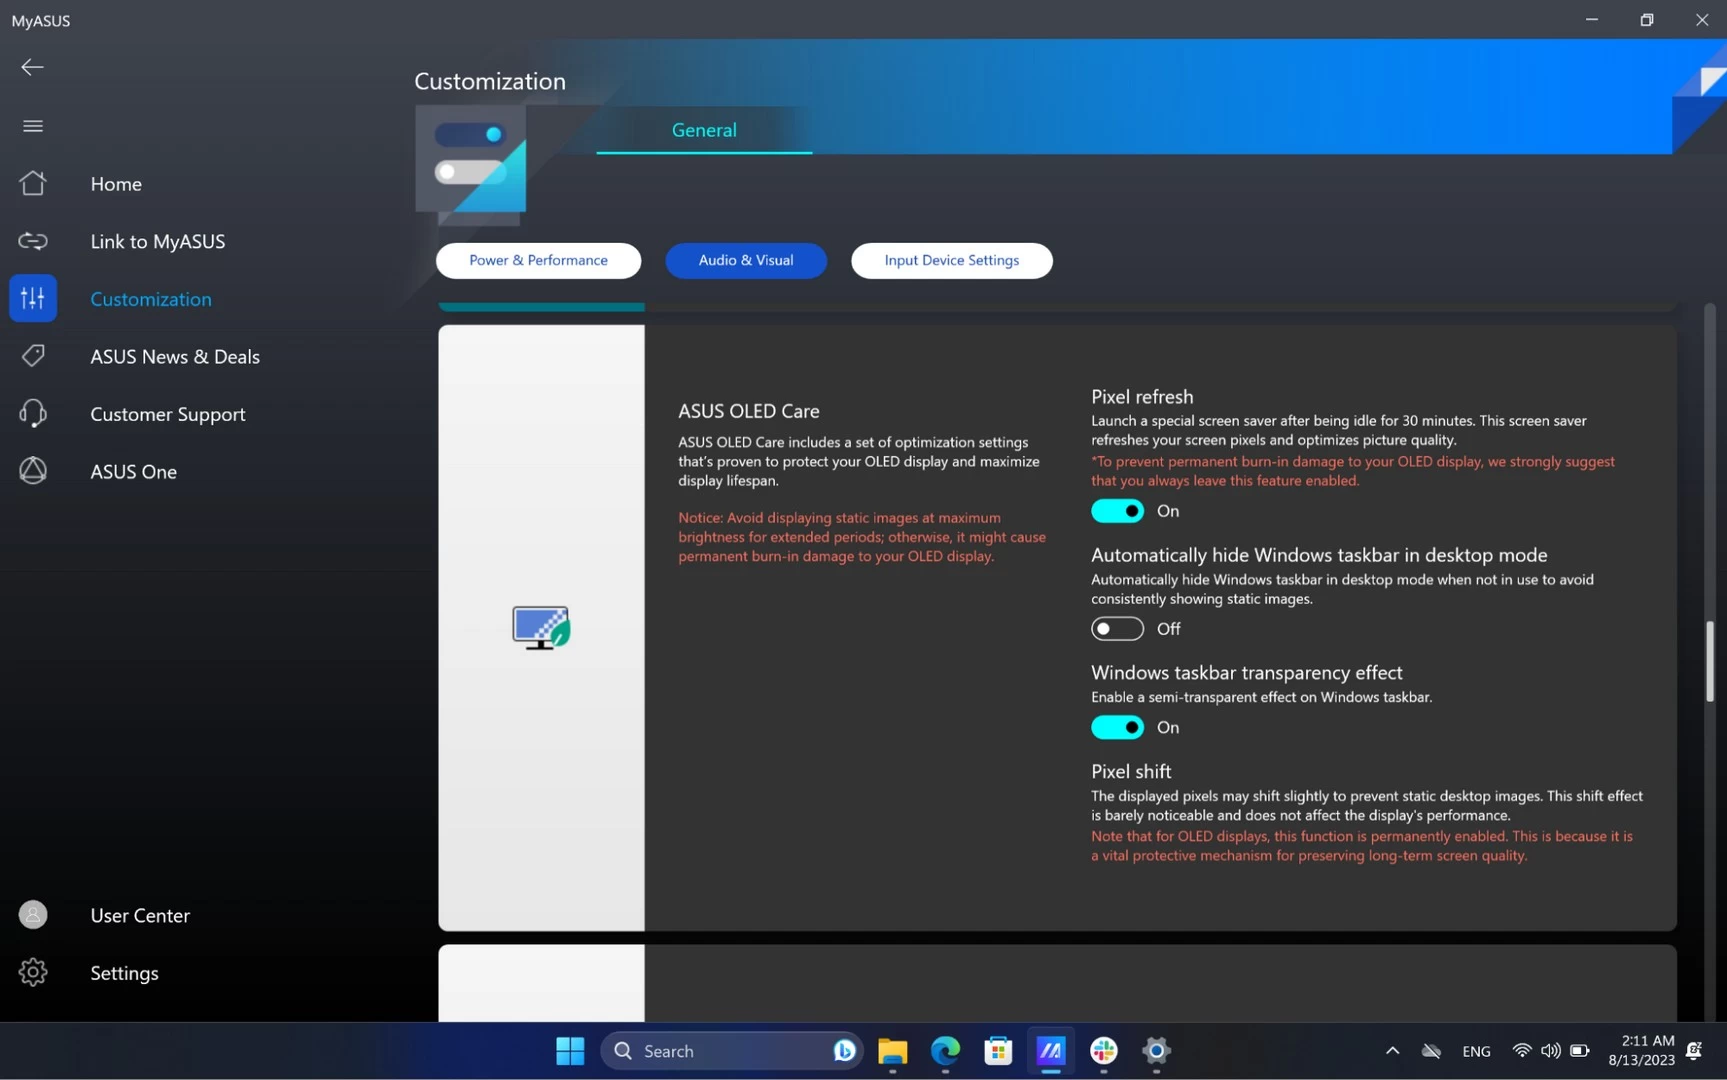Open the Windows Start button
The width and height of the screenshot is (1727, 1080).
pyautogui.click(x=570, y=1051)
